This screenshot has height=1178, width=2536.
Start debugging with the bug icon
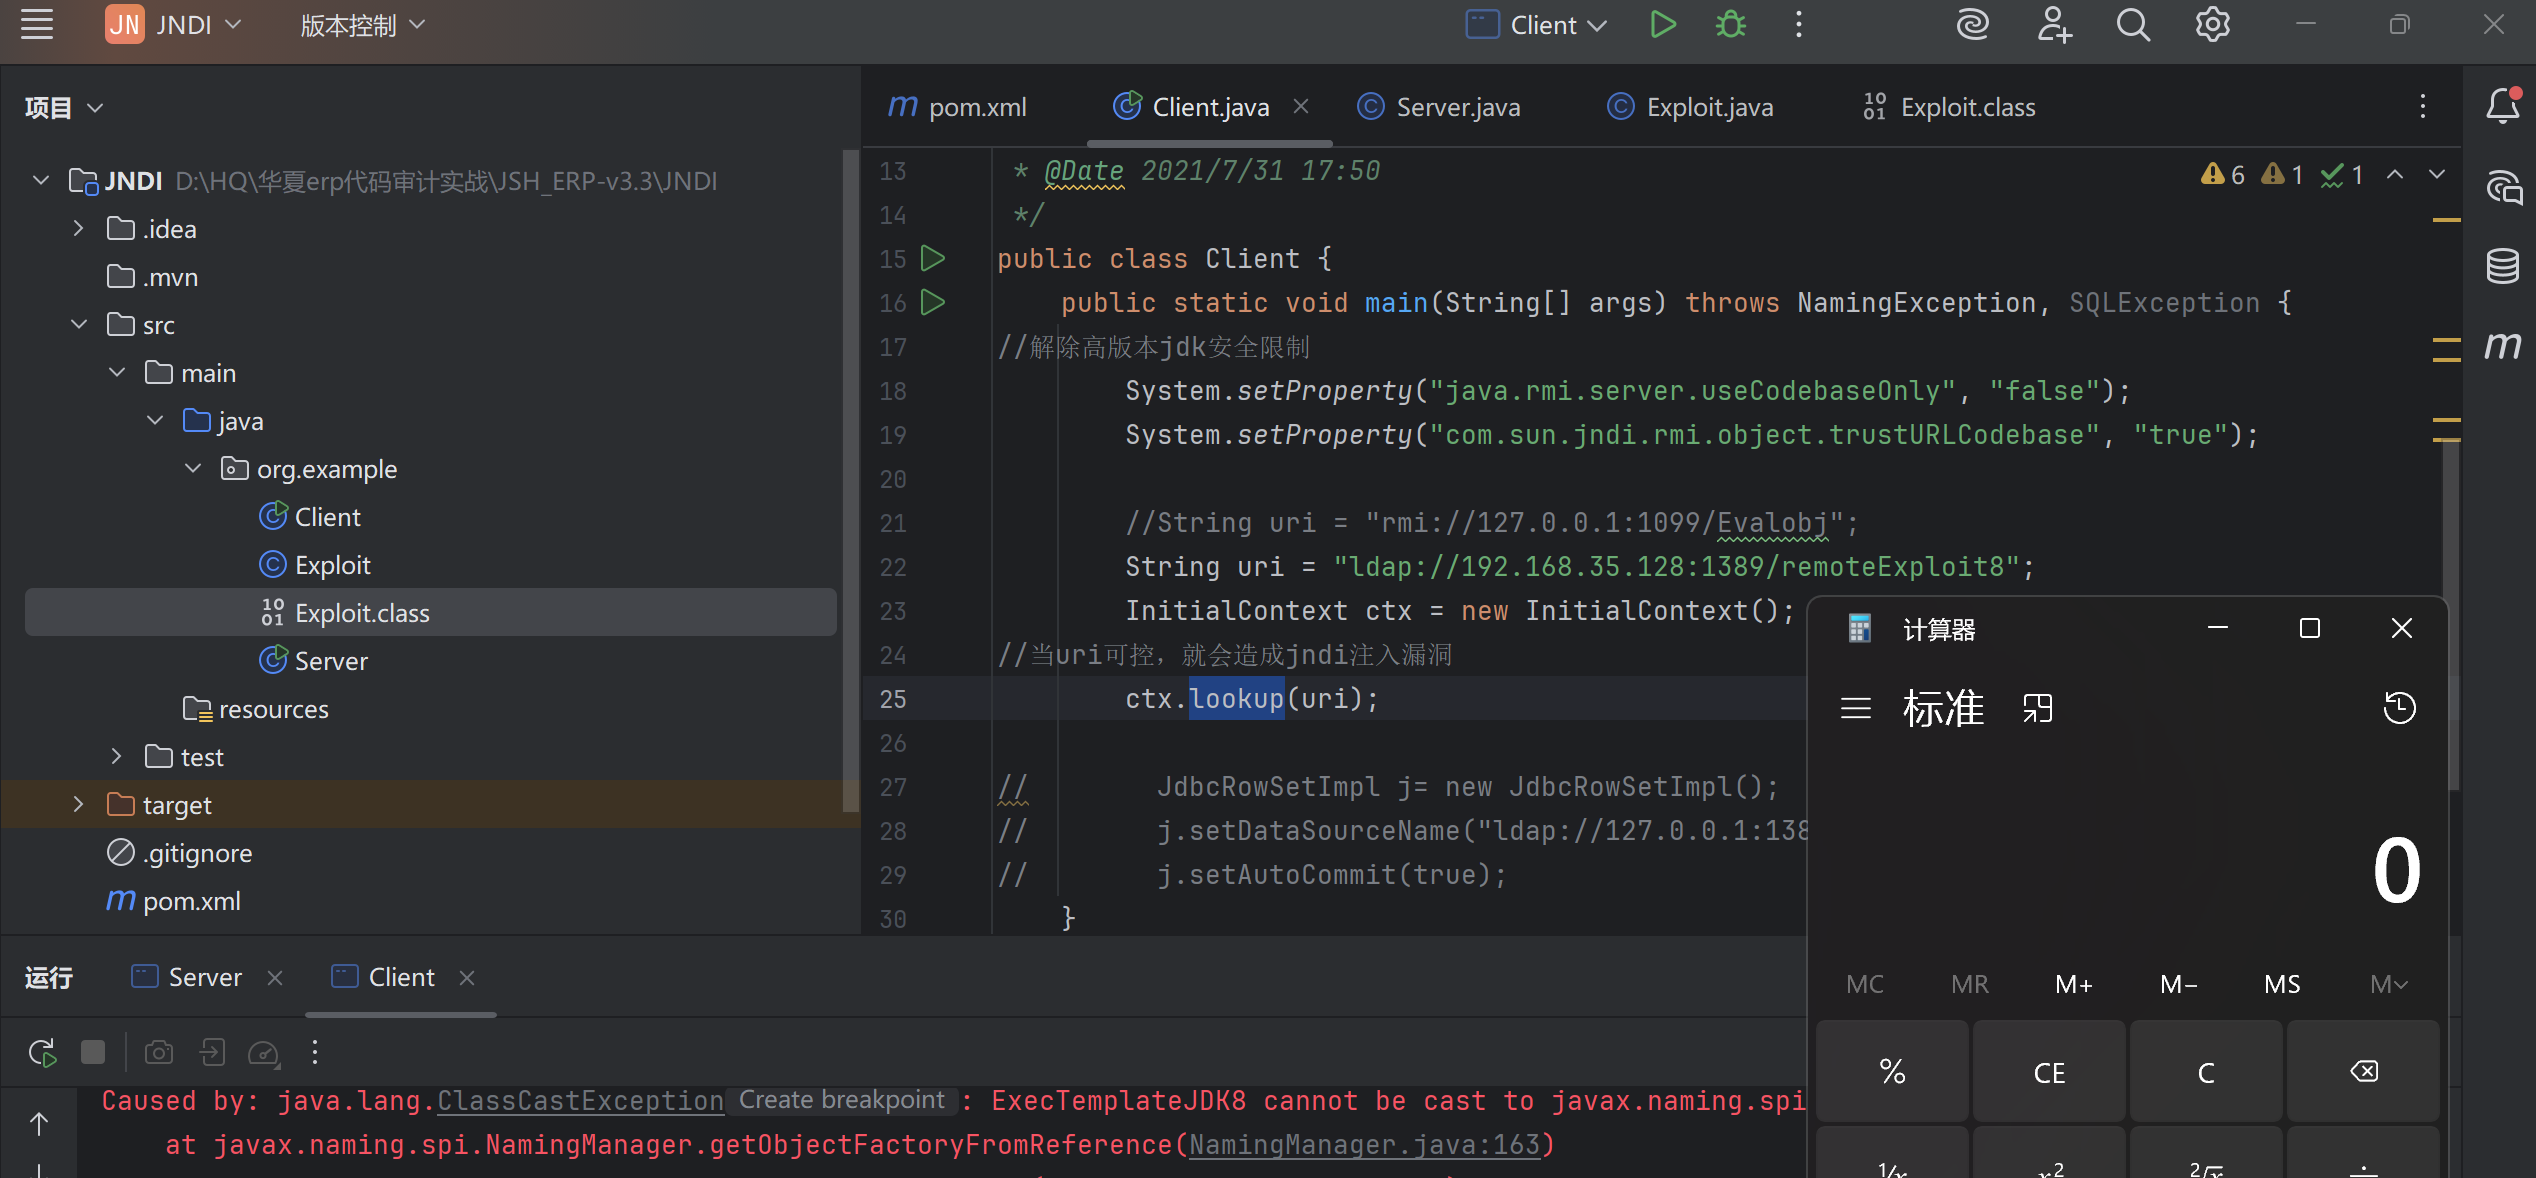click(1731, 25)
